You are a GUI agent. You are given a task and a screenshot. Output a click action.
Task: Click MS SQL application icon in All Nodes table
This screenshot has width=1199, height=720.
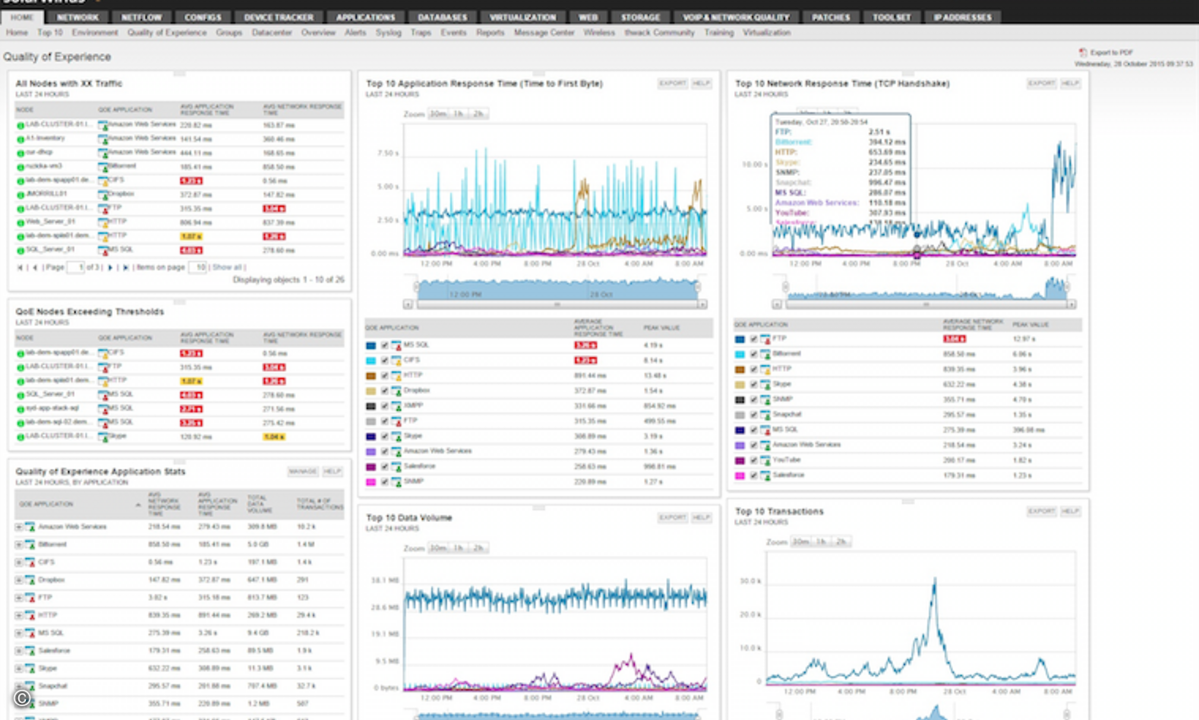(102, 250)
